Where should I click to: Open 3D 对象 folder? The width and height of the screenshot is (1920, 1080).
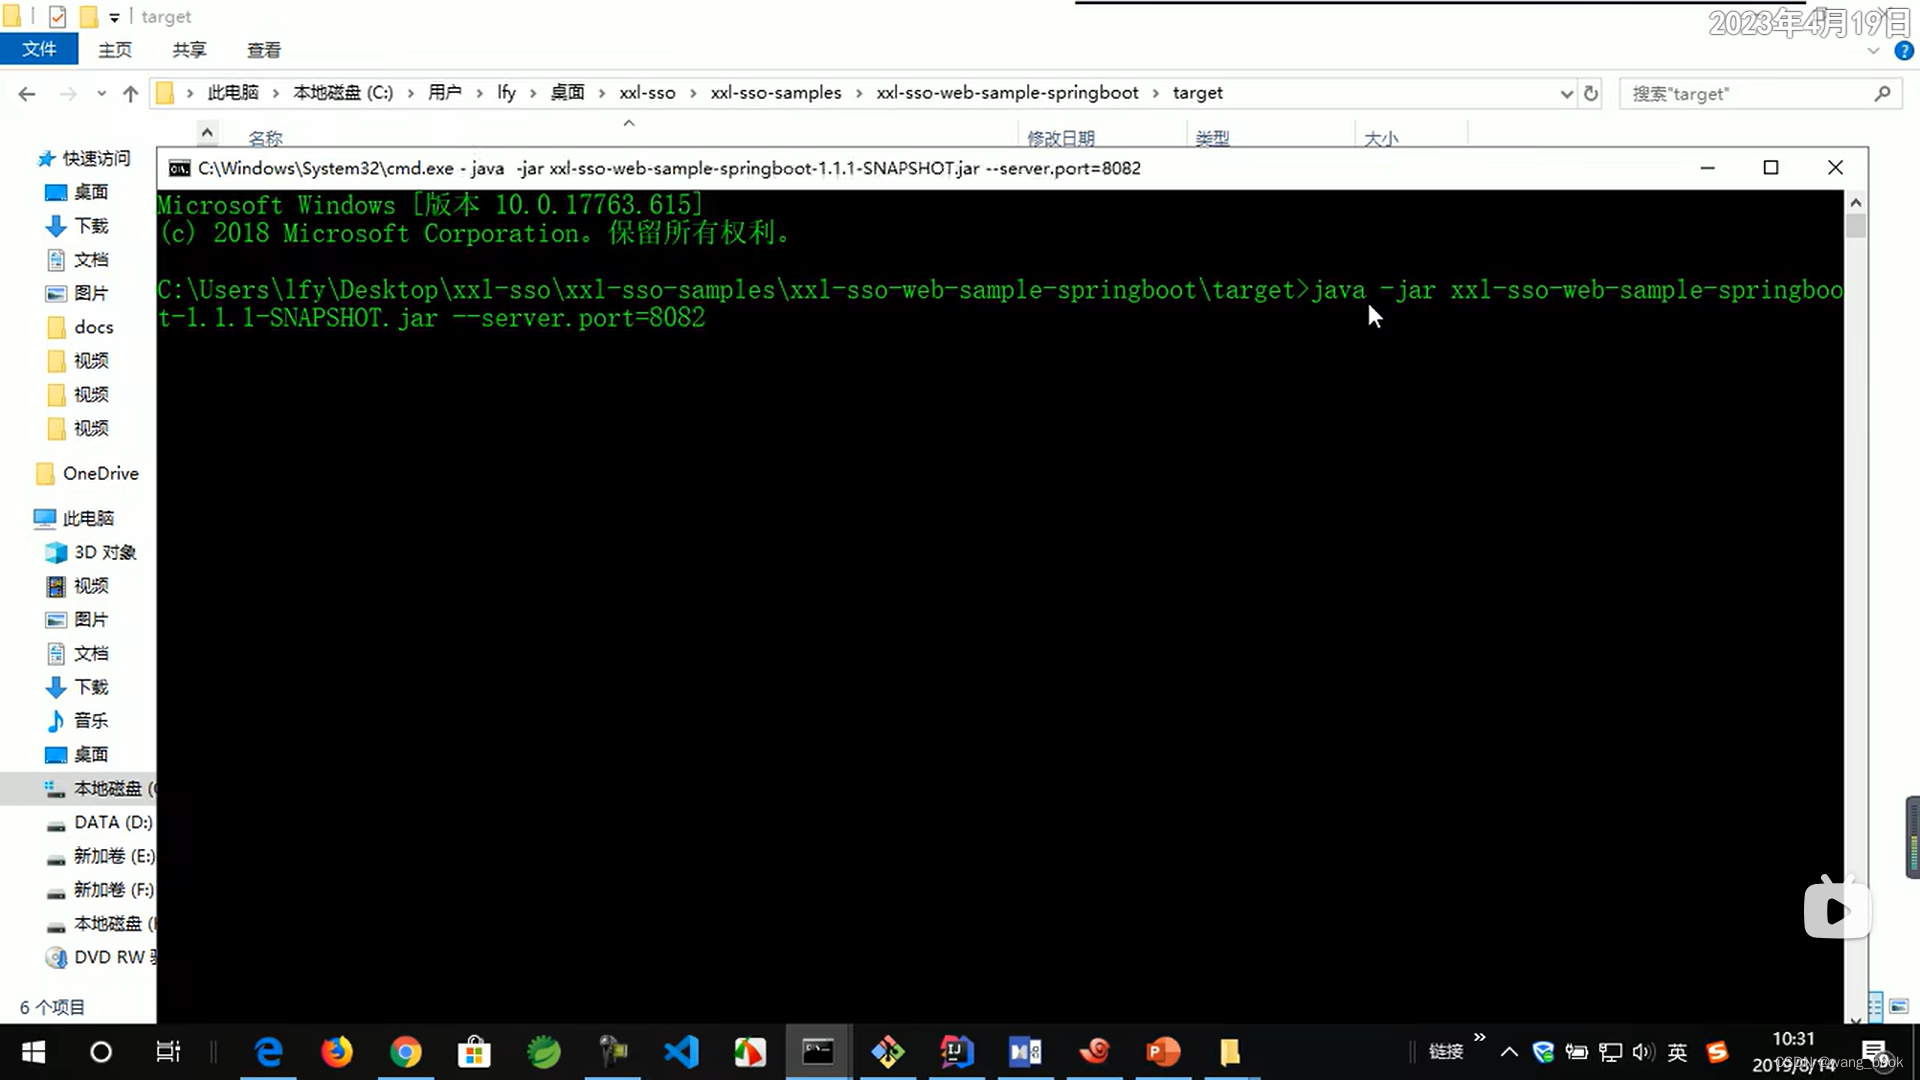coord(91,552)
